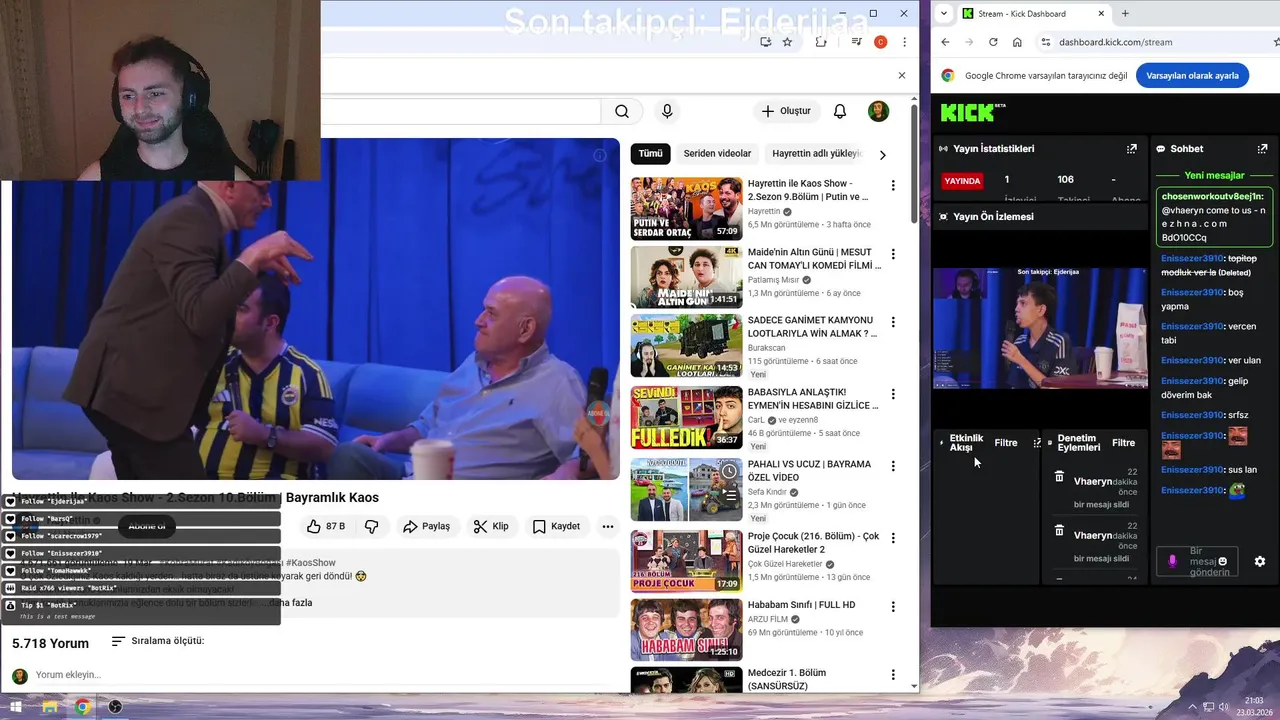This screenshot has width=1280, height=720.
Task: Open the Chrome three-dot menu in YouTube window
Action: point(904,42)
